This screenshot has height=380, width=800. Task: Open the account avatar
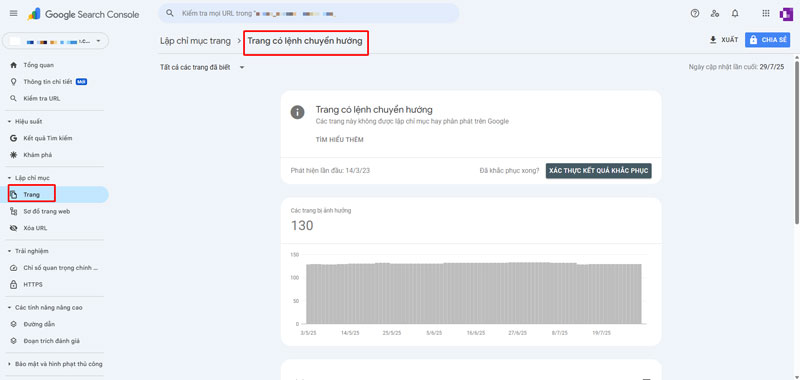(786, 14)
